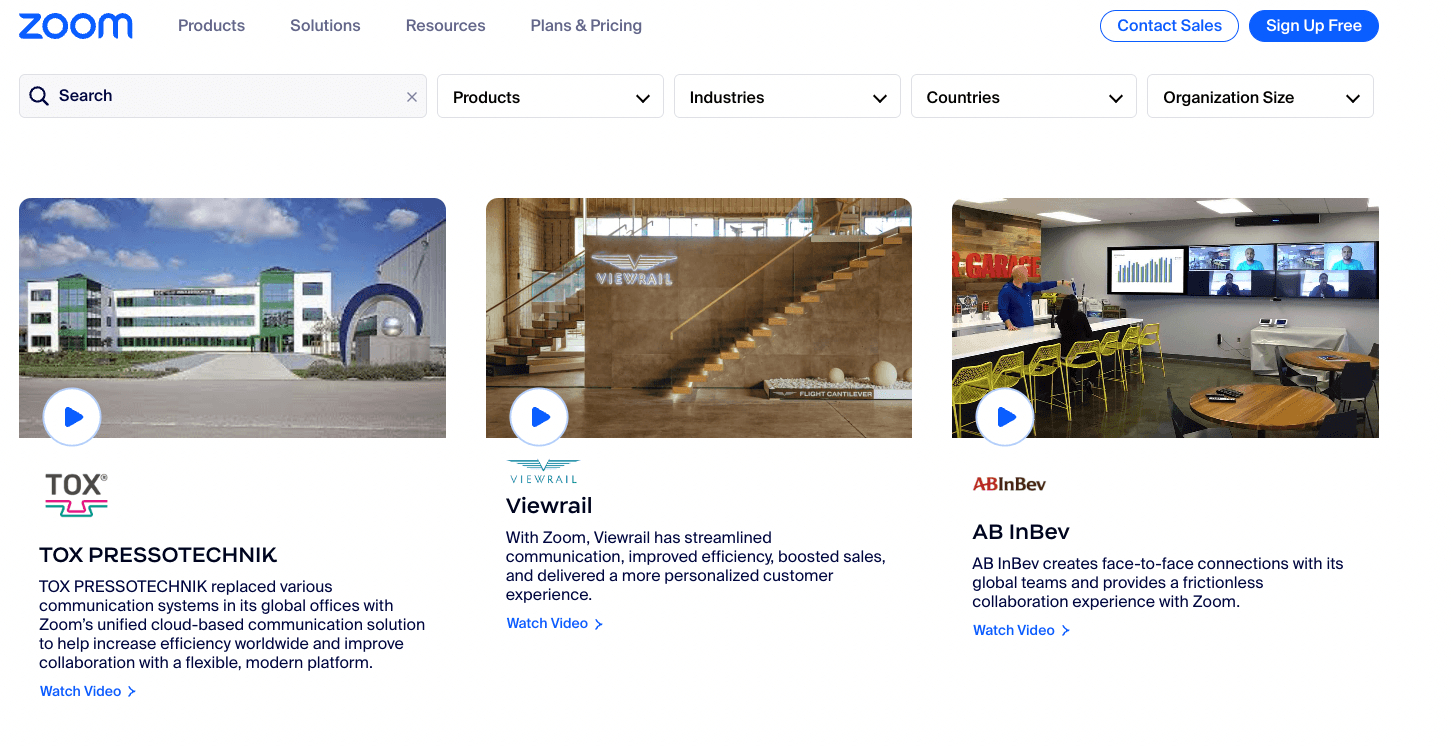Play the Viewrail video
Screen dimensions: 1452x746
click(539, 417)
